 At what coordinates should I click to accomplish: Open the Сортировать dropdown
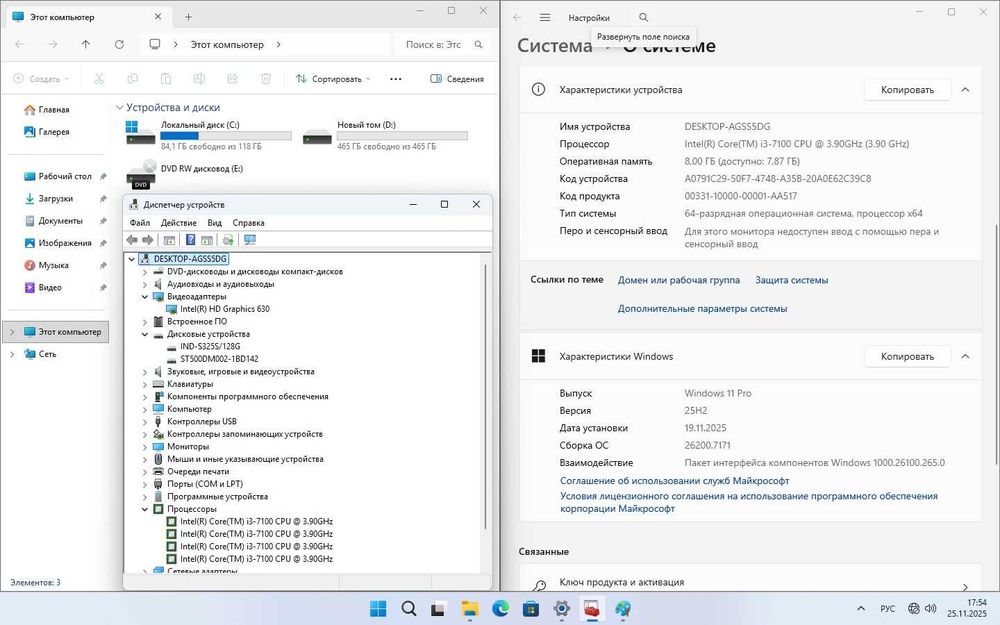pos(333,78)
